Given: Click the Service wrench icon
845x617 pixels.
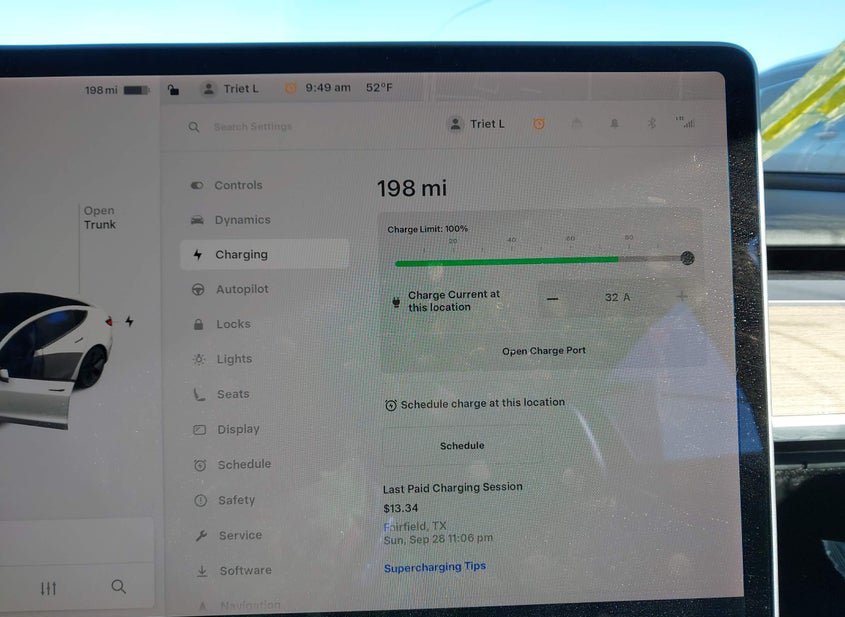Looking at the screenshot, I should tap(201, 536).
